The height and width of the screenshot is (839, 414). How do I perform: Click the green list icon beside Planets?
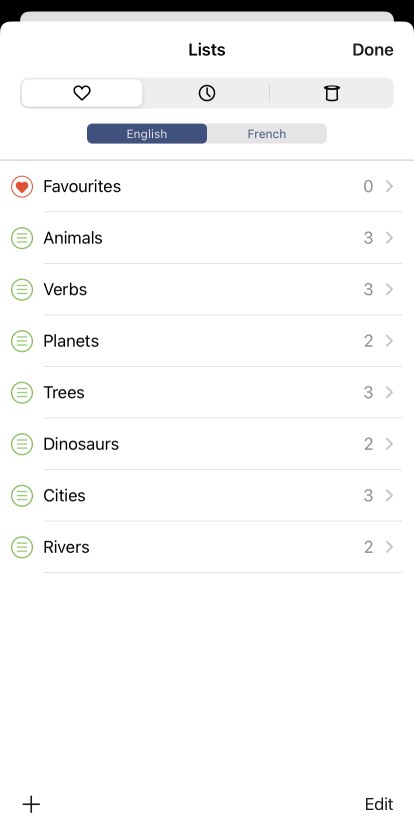point(22,341)
